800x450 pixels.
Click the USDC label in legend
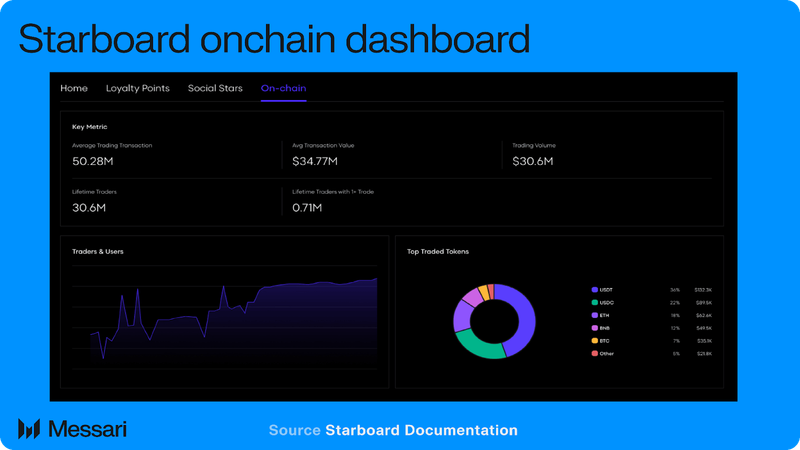tap(607, 303)
